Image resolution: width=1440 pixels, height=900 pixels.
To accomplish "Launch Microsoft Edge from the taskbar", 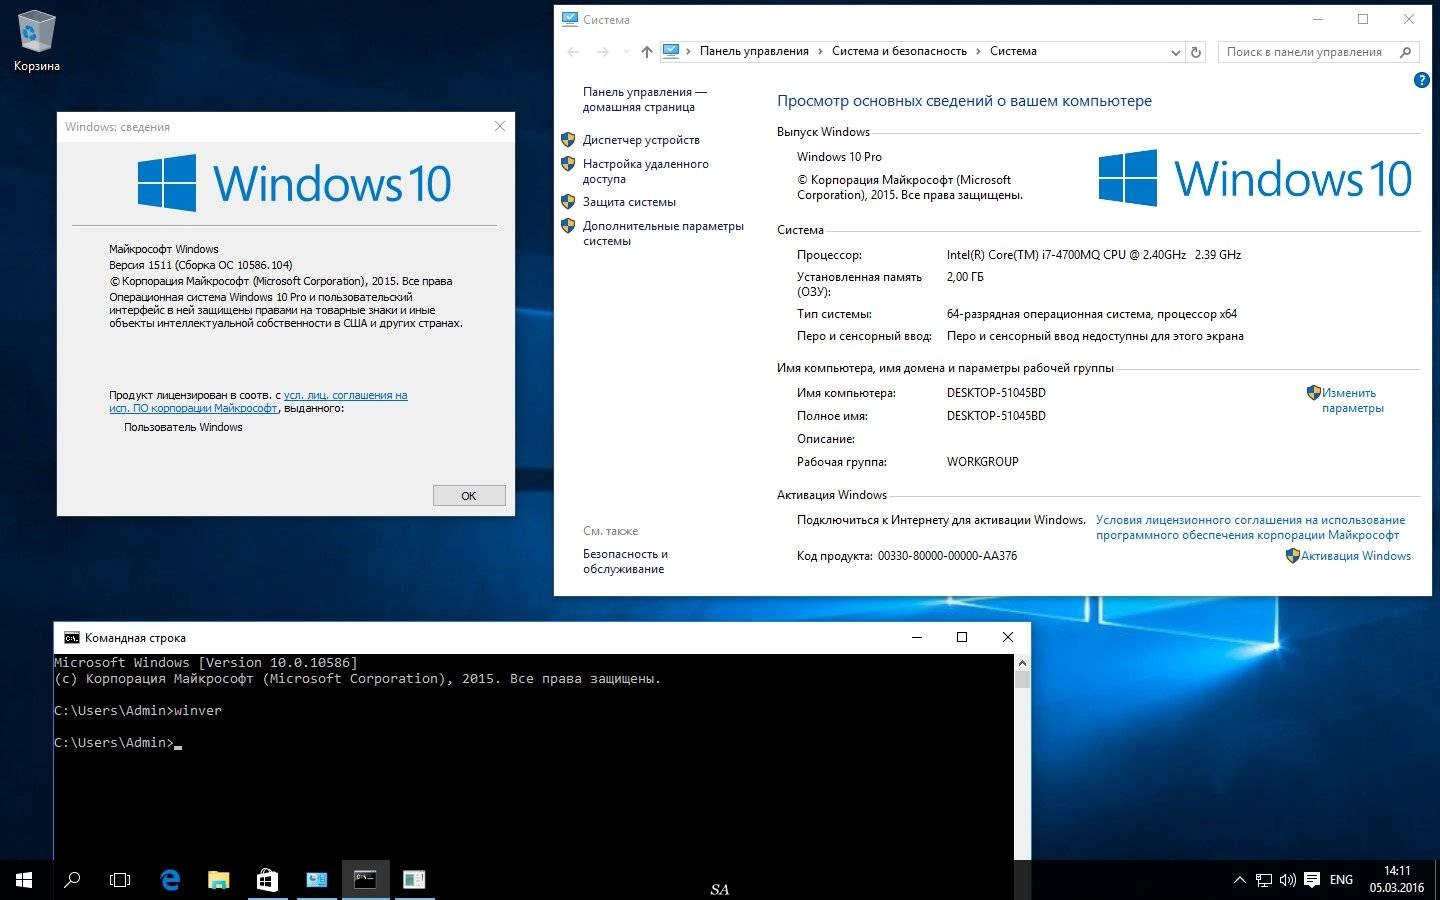I will [x=170, y=880].
